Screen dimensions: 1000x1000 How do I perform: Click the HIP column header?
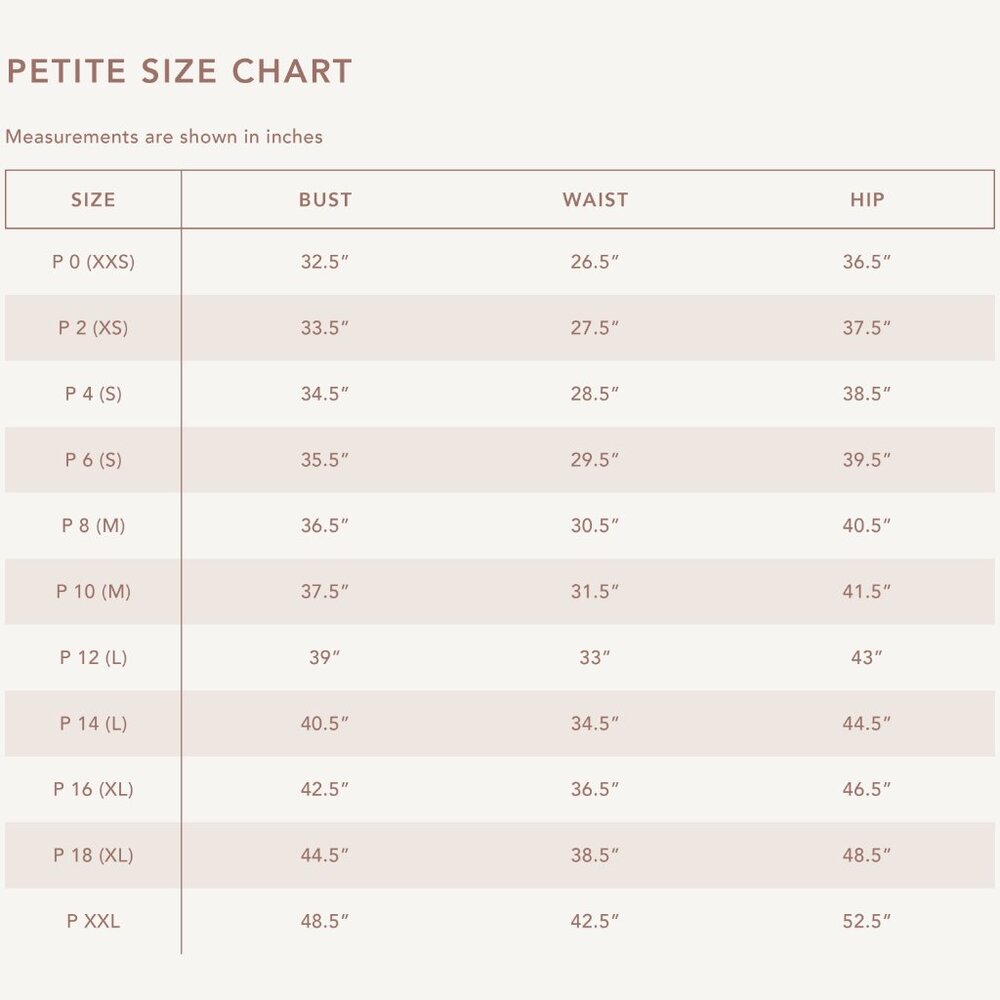click(x=867, y=200)
